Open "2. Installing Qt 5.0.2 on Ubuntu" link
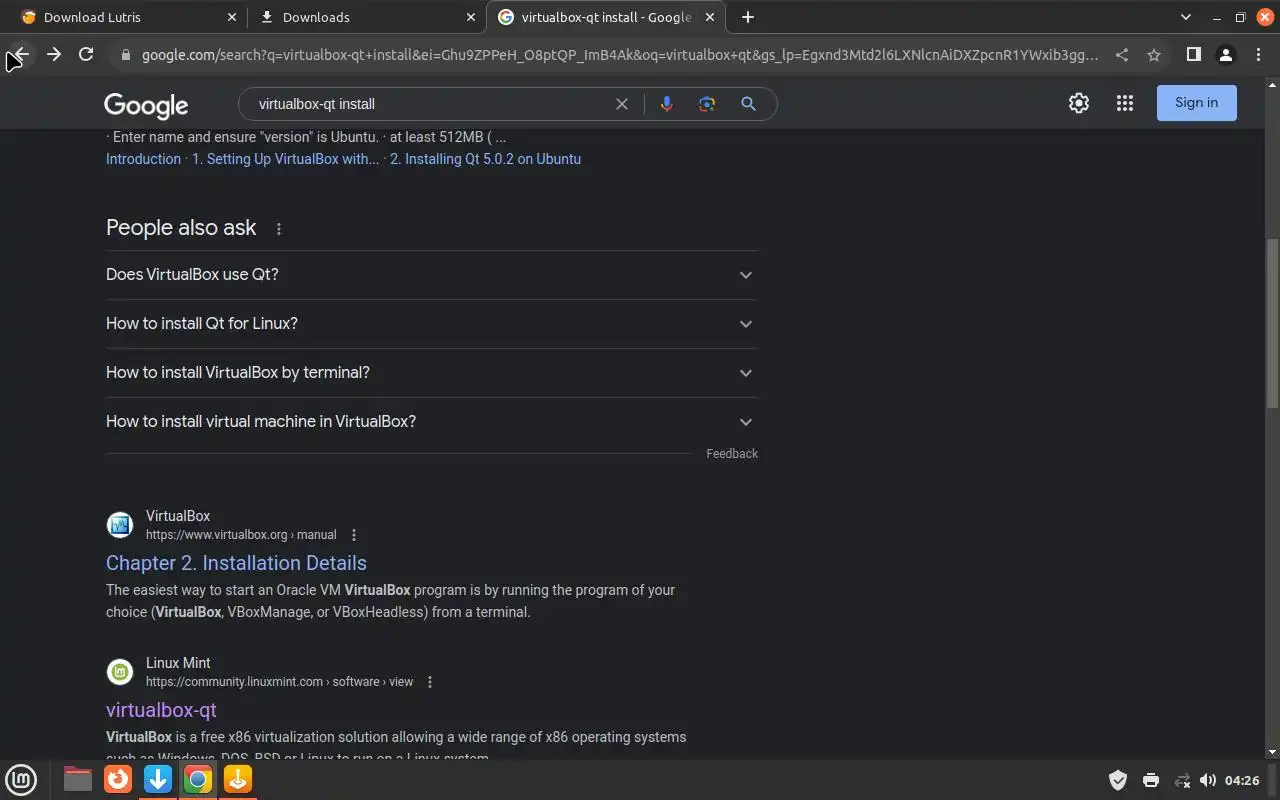This screenshot has width=1280, height=800. point(485,159)
